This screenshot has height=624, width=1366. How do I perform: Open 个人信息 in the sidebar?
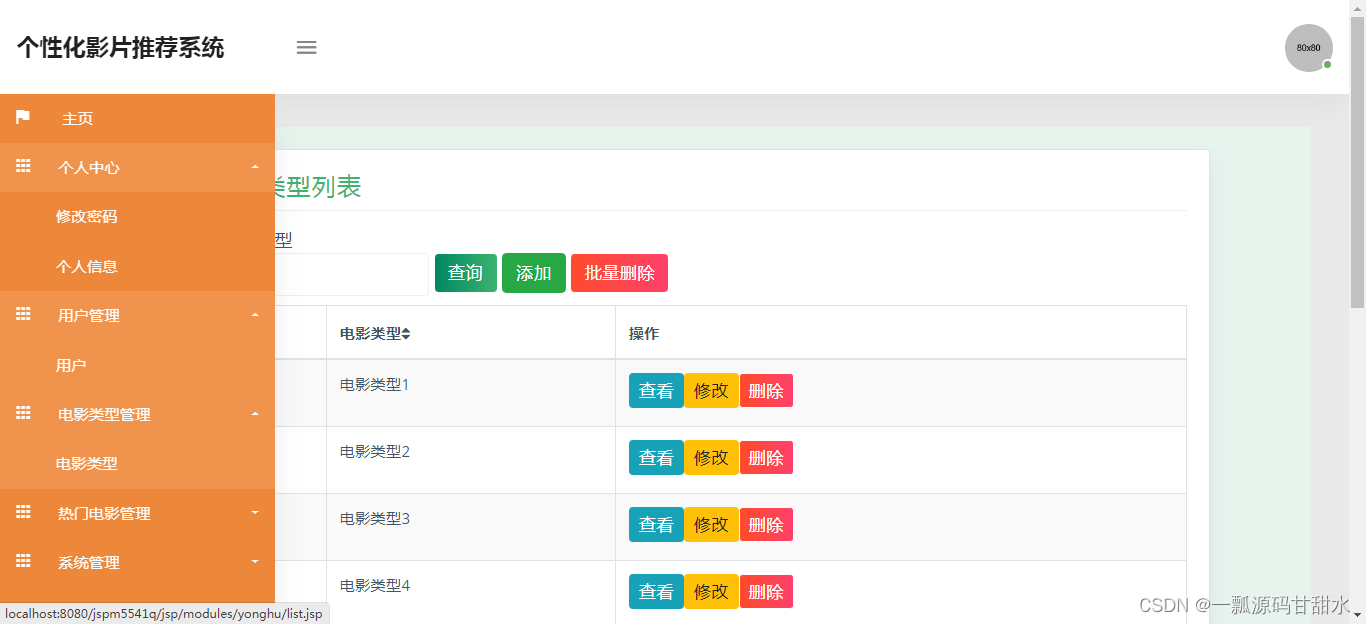pos(87,266)
